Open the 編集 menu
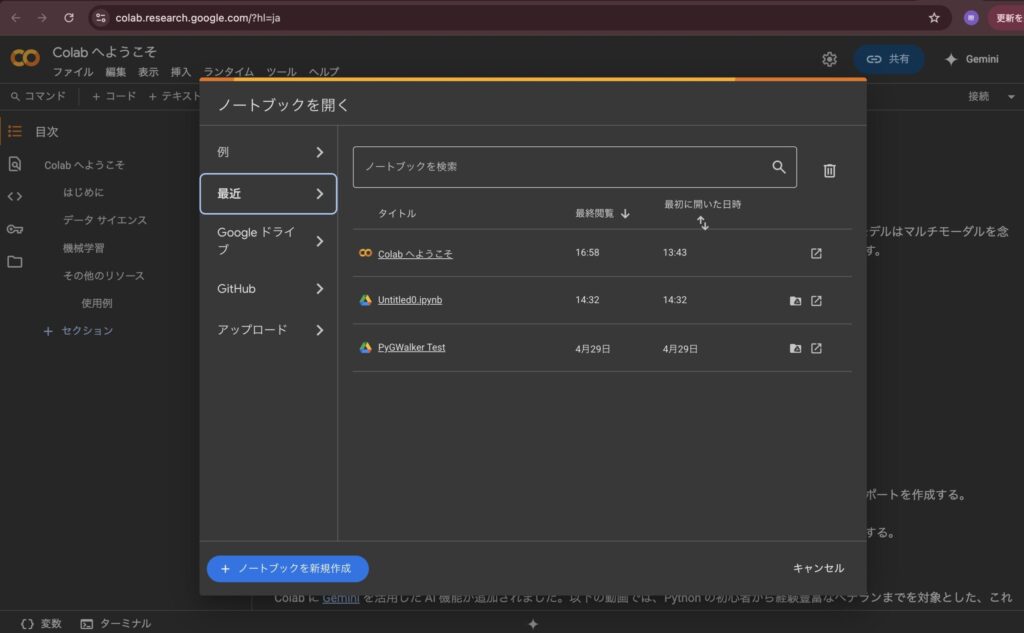 [116, 72]
